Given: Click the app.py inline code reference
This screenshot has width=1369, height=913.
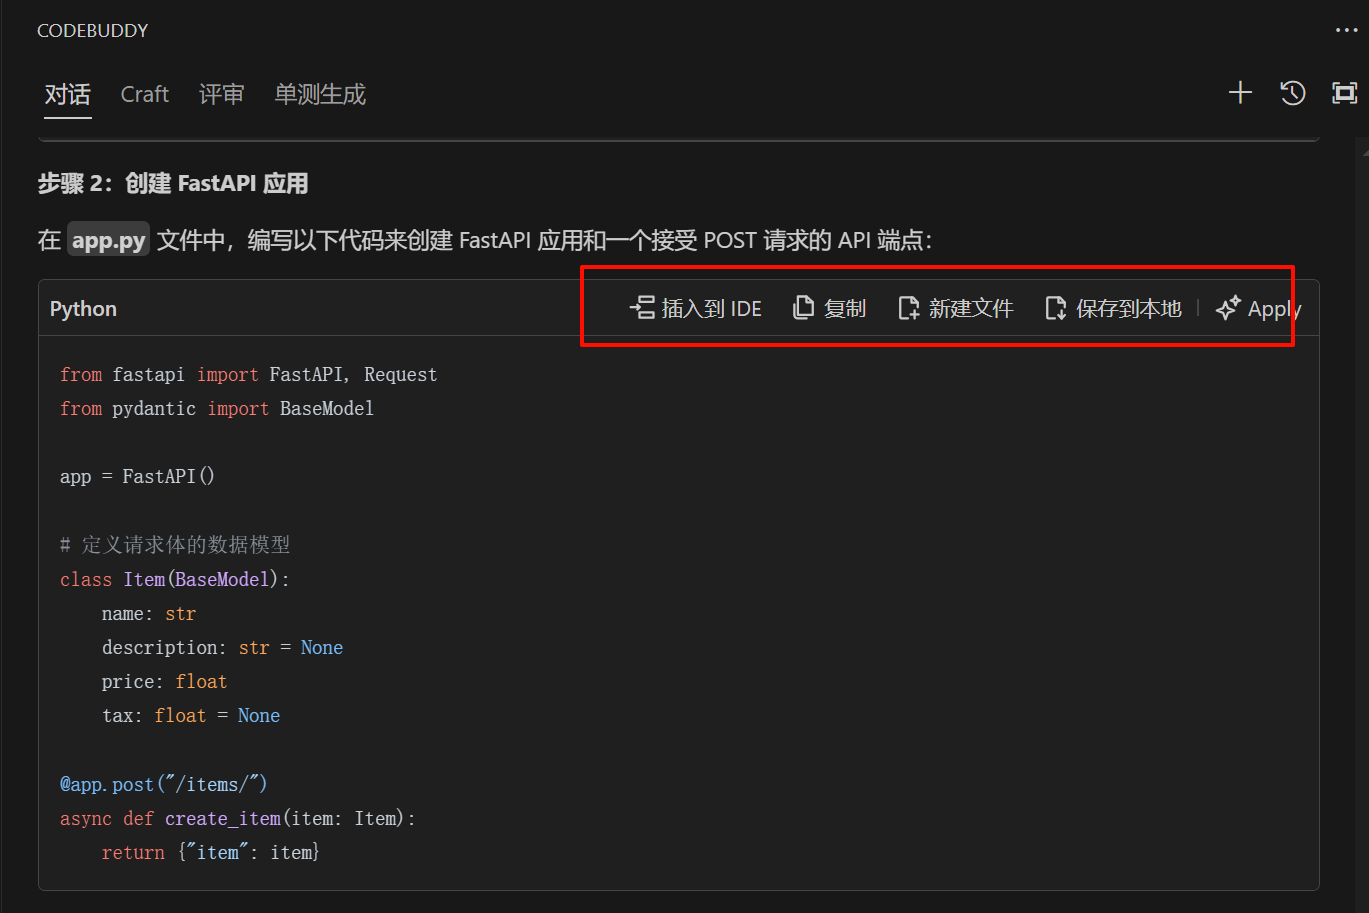Looking at the screenshot, I should (108, 241).
